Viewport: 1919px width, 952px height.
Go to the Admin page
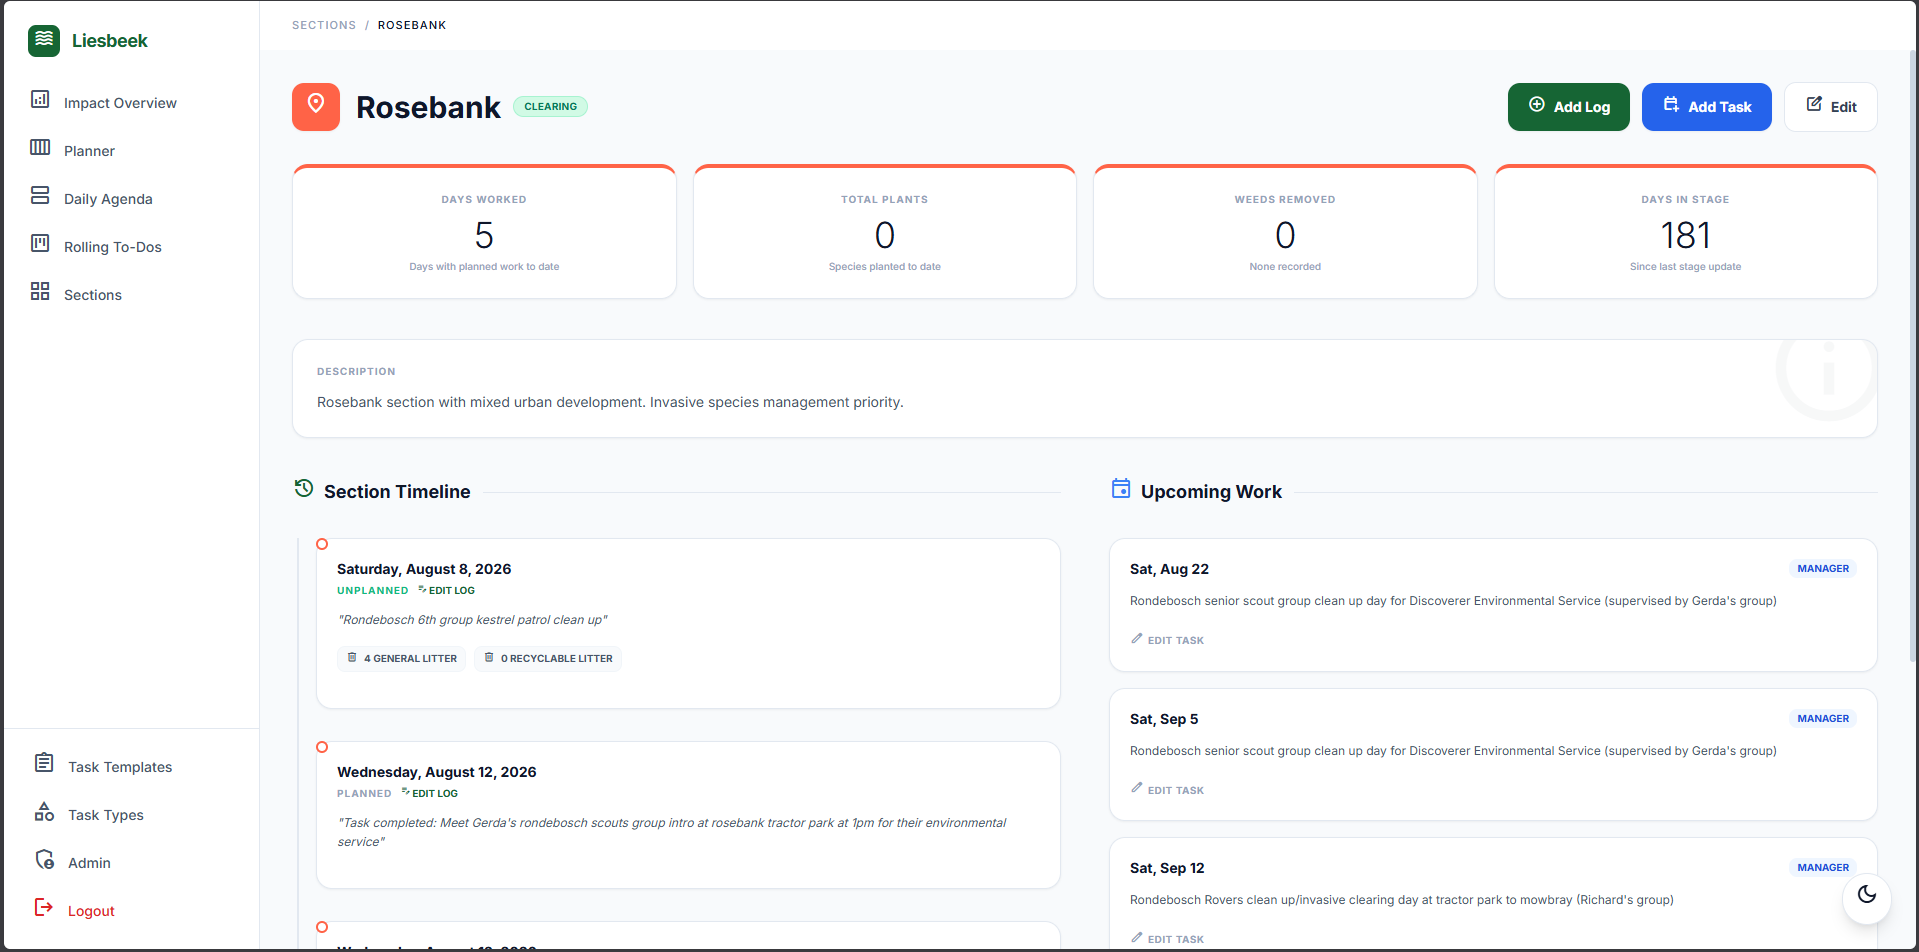[x=89, y=863]
